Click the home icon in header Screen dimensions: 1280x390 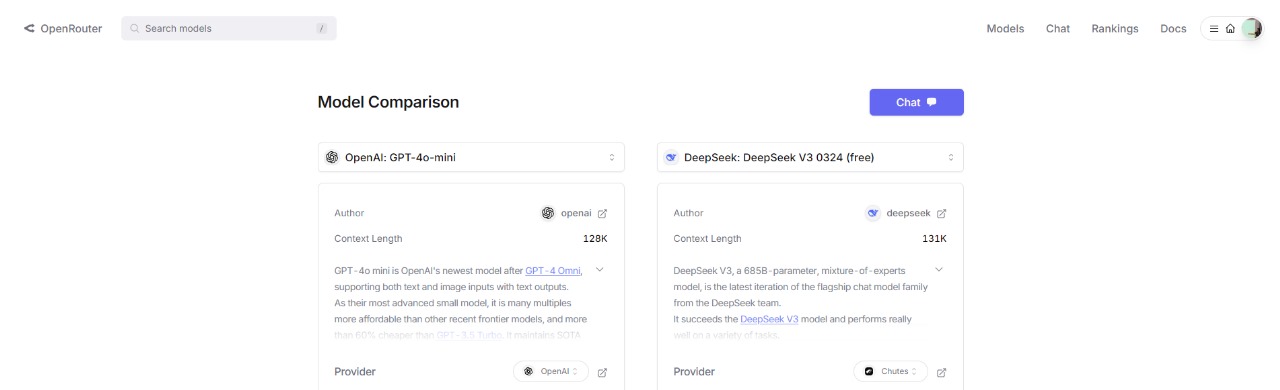(1230, 29)
